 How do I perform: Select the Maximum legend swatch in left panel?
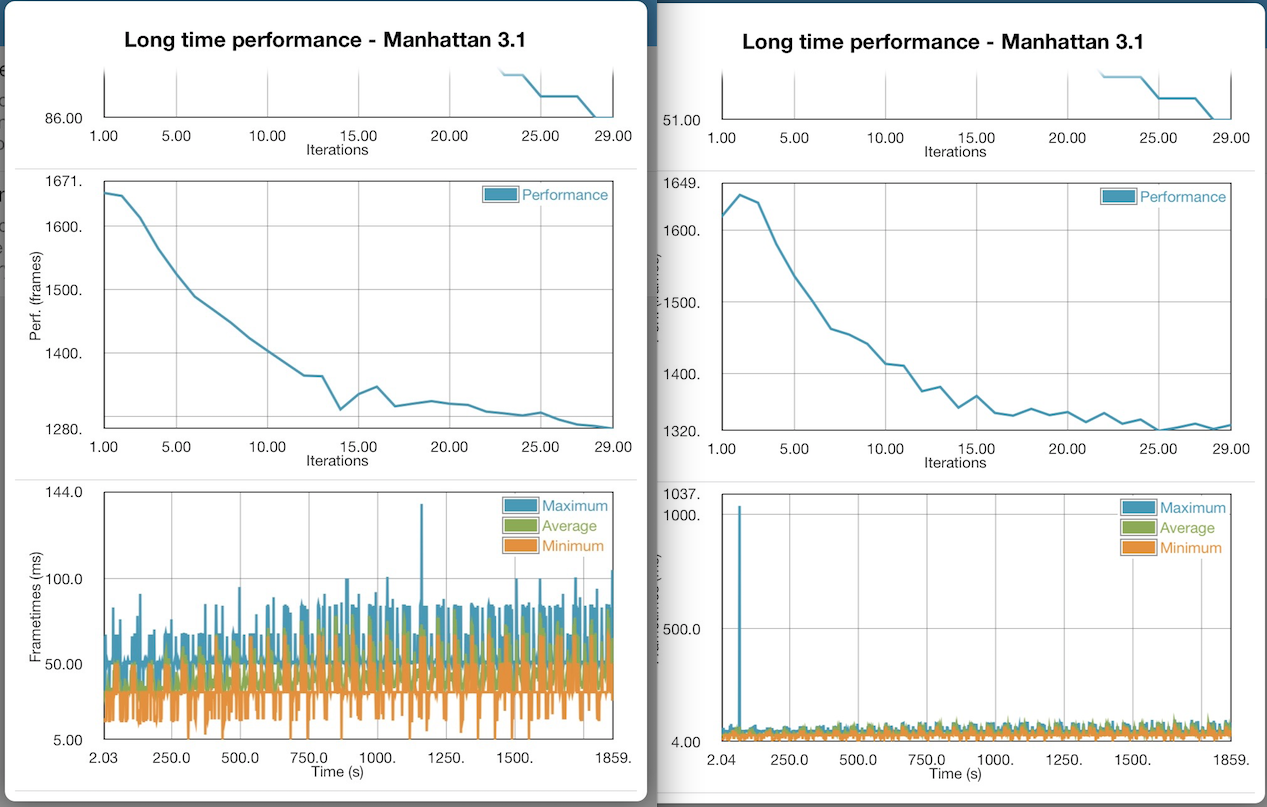pos(520,505)
